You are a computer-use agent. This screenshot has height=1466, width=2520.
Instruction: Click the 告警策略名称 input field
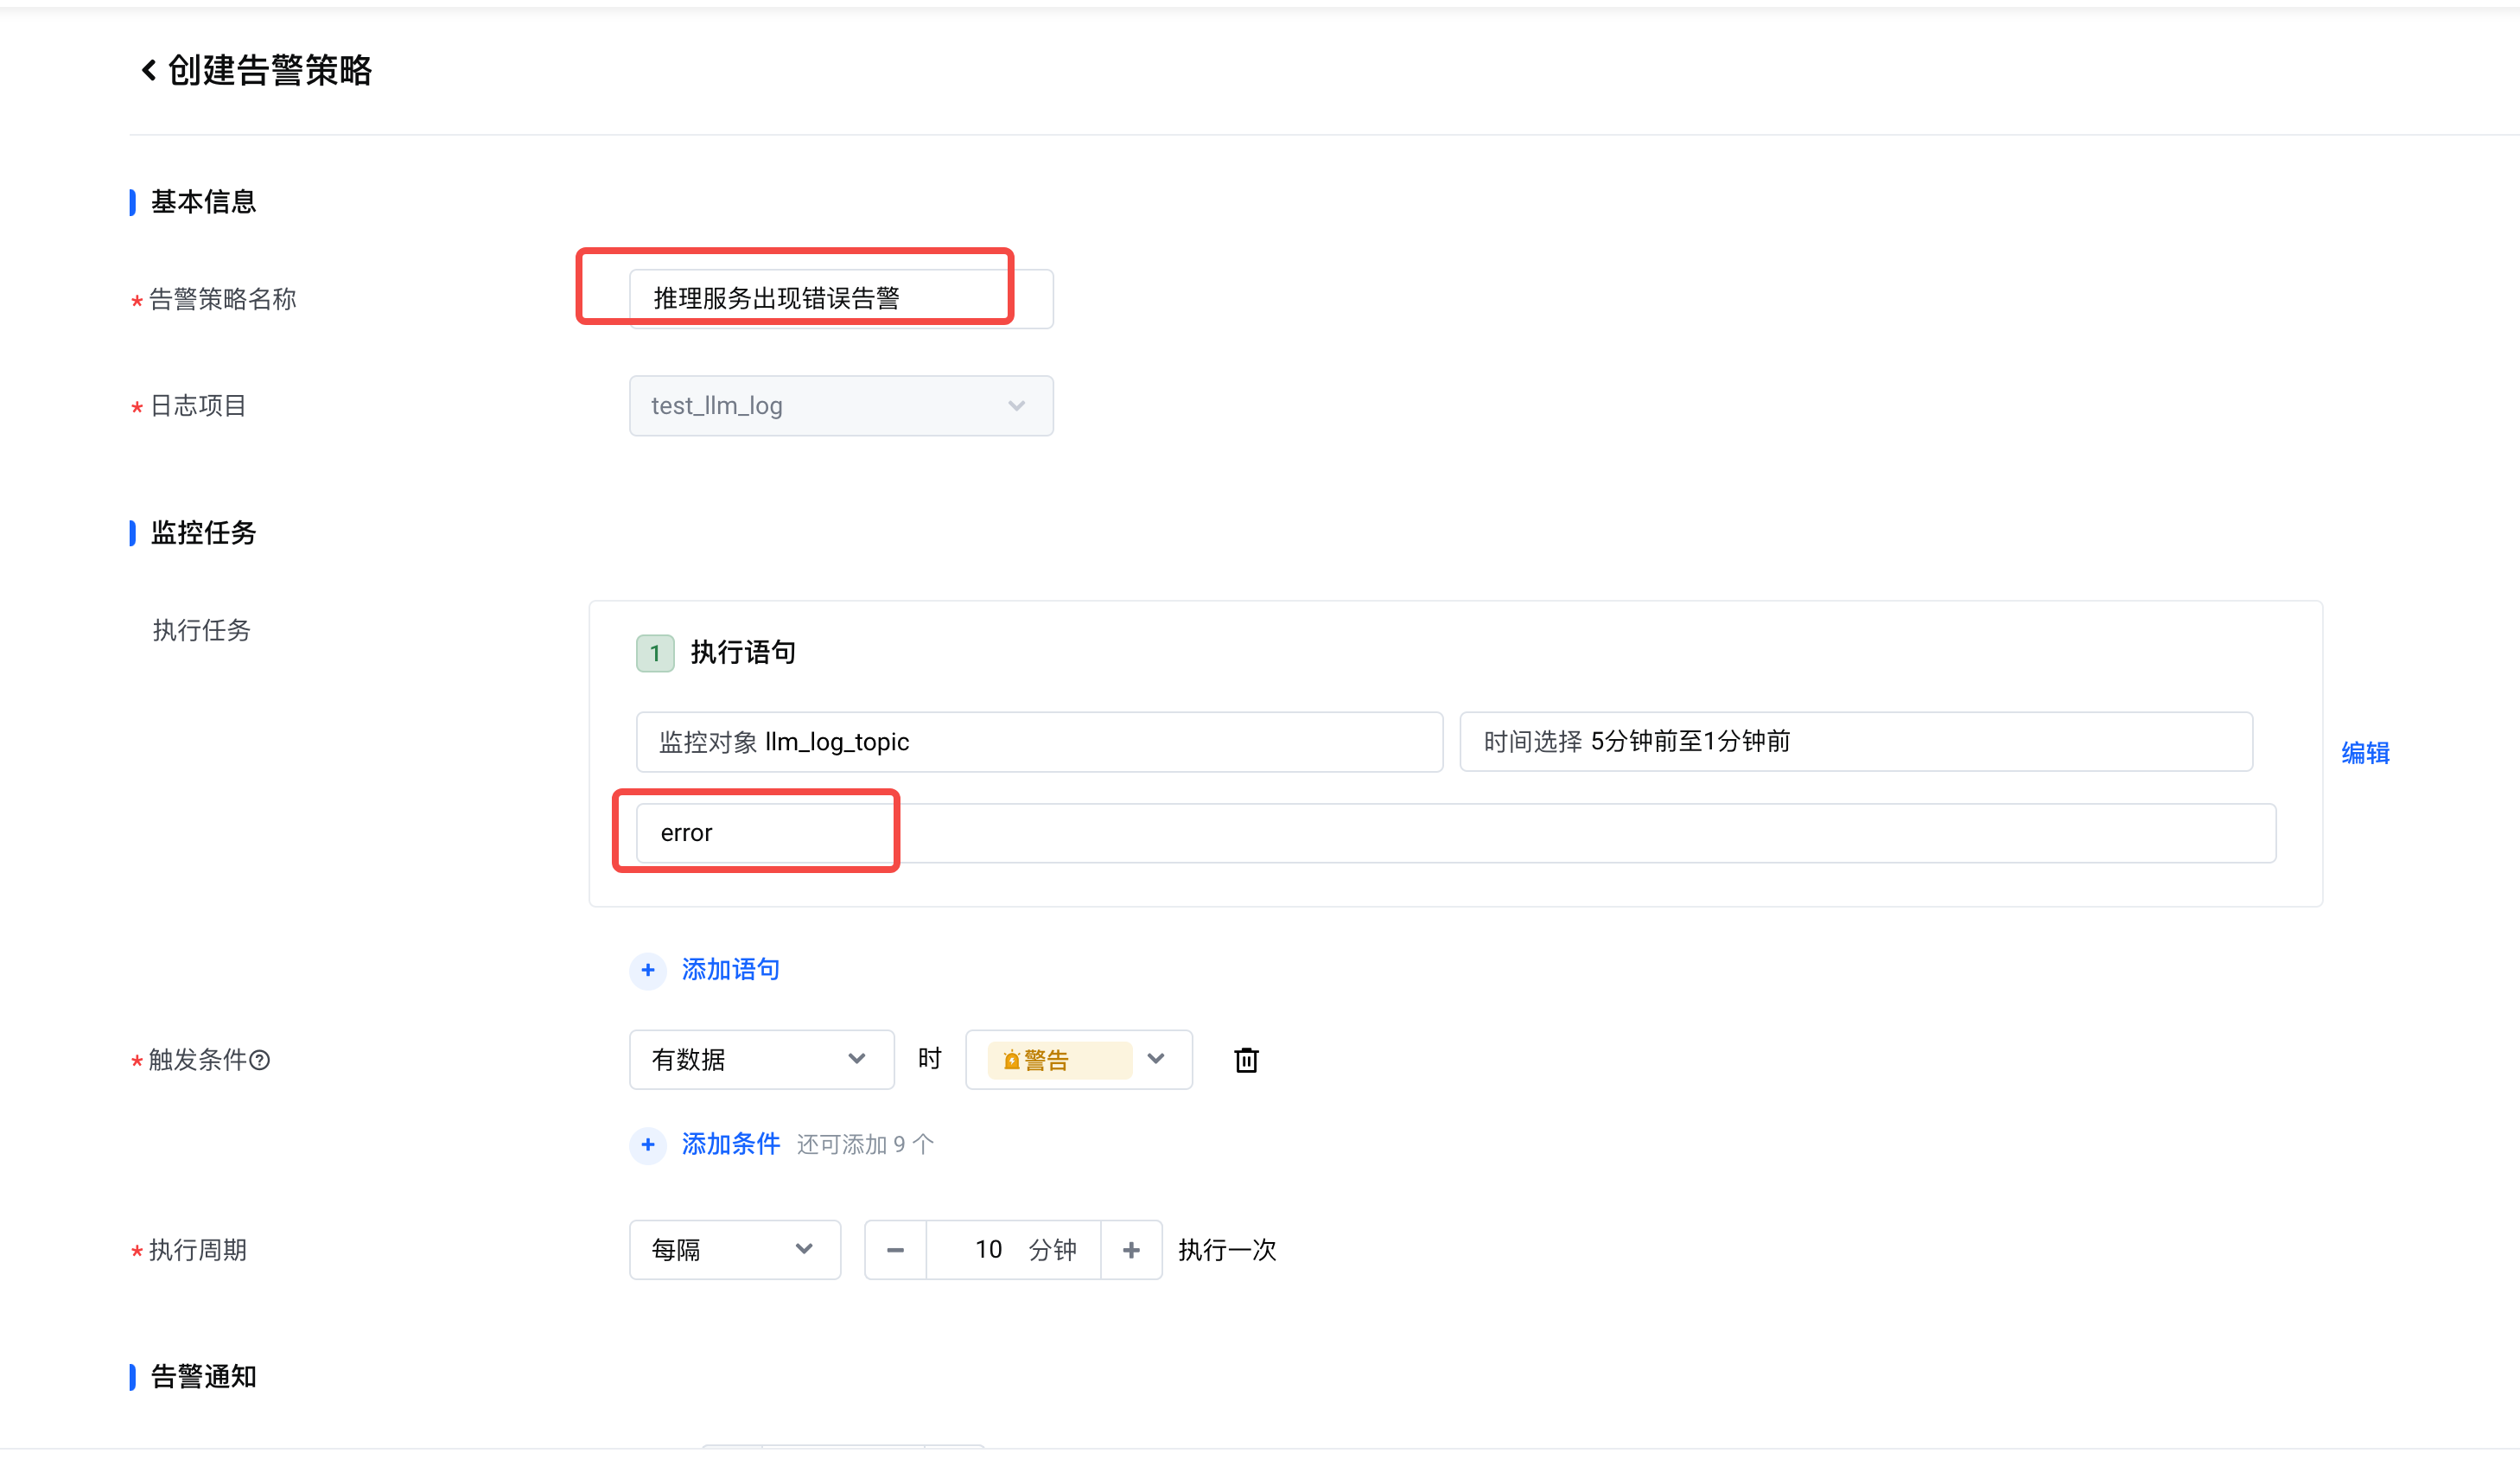(x=840, y=299)
